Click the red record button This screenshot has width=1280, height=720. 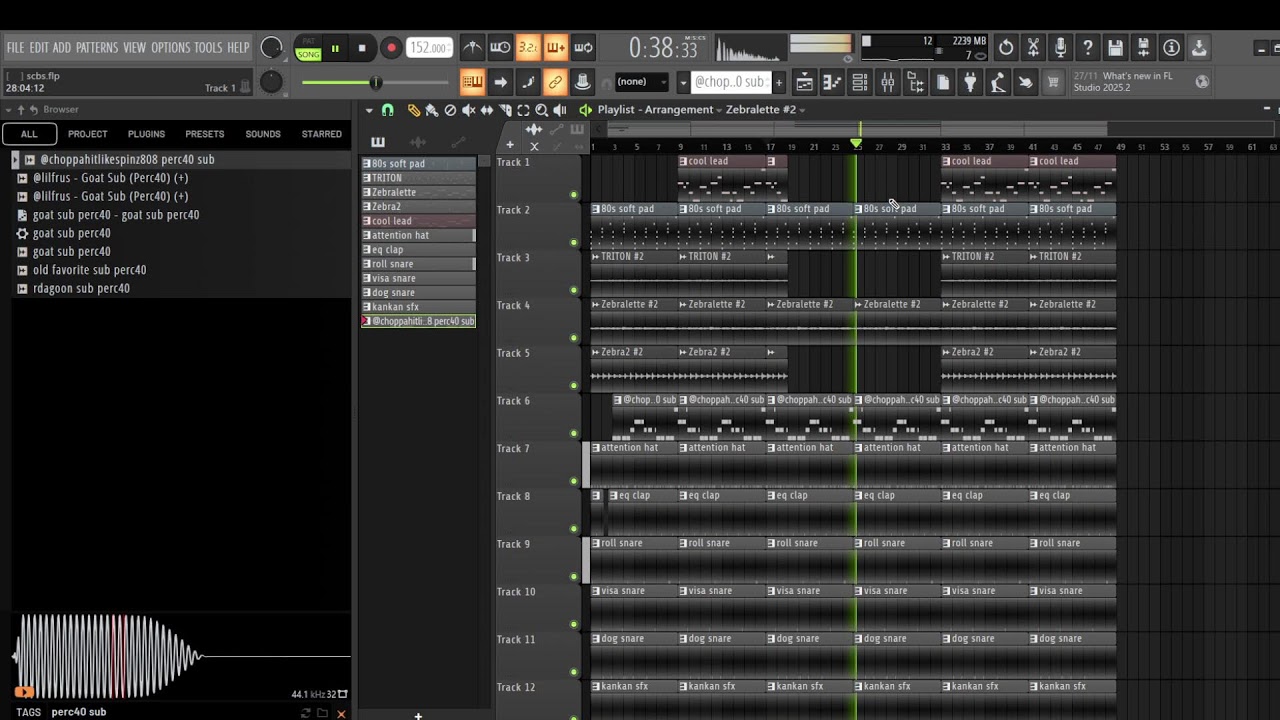[x=391, y=48]
